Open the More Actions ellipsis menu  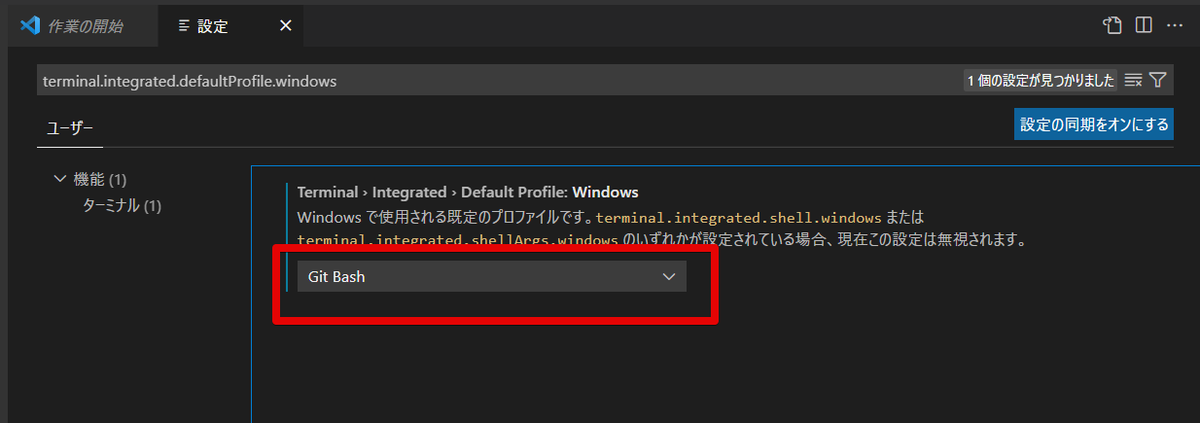click(1175, 25)
